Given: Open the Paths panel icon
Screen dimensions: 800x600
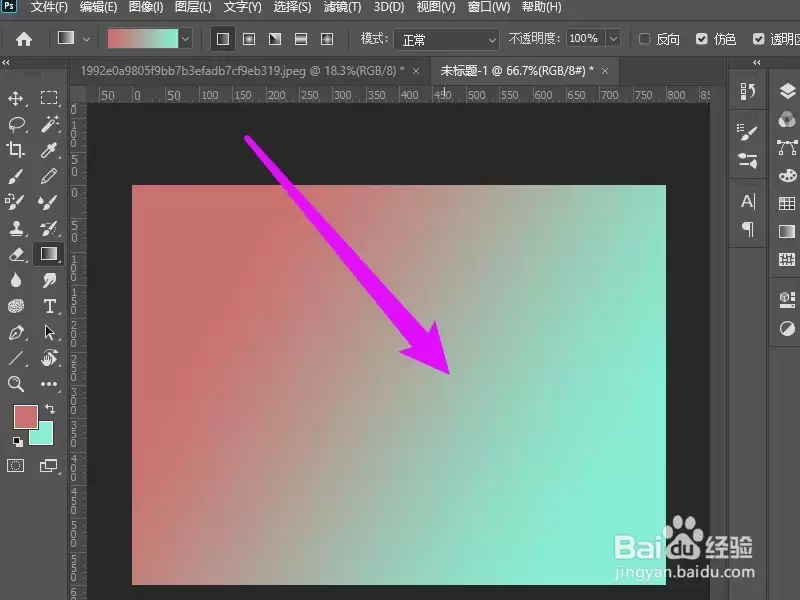Looking at the screenshot, I should coord(787,147).
